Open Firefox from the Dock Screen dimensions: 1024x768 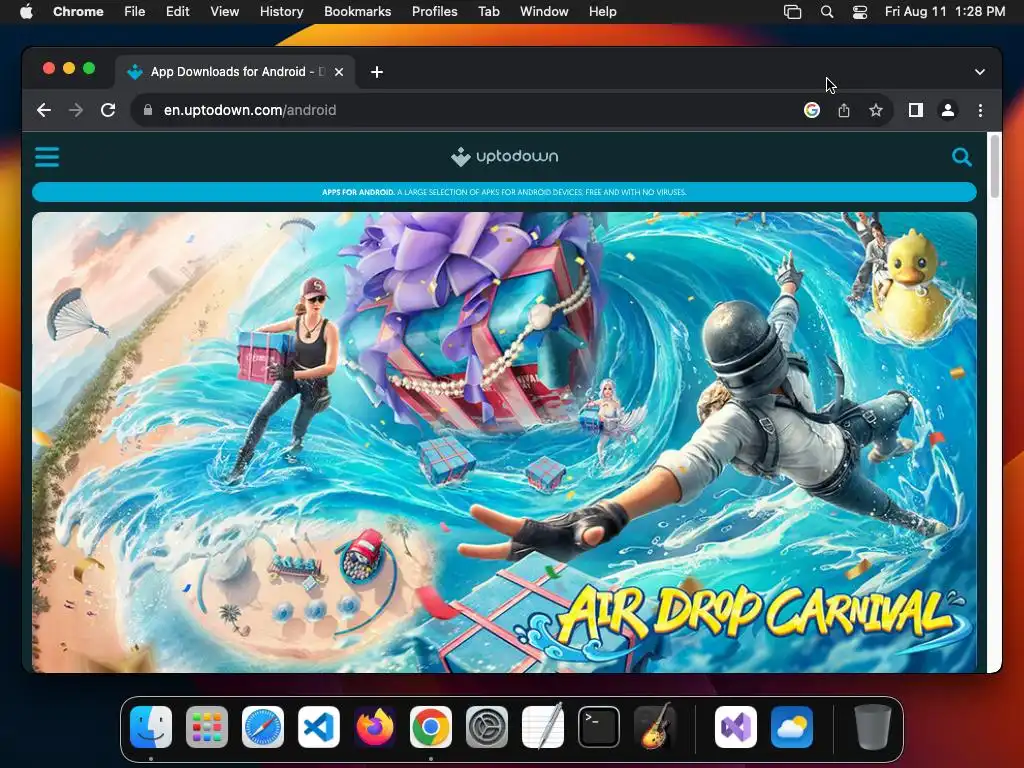tap(375, 727)
